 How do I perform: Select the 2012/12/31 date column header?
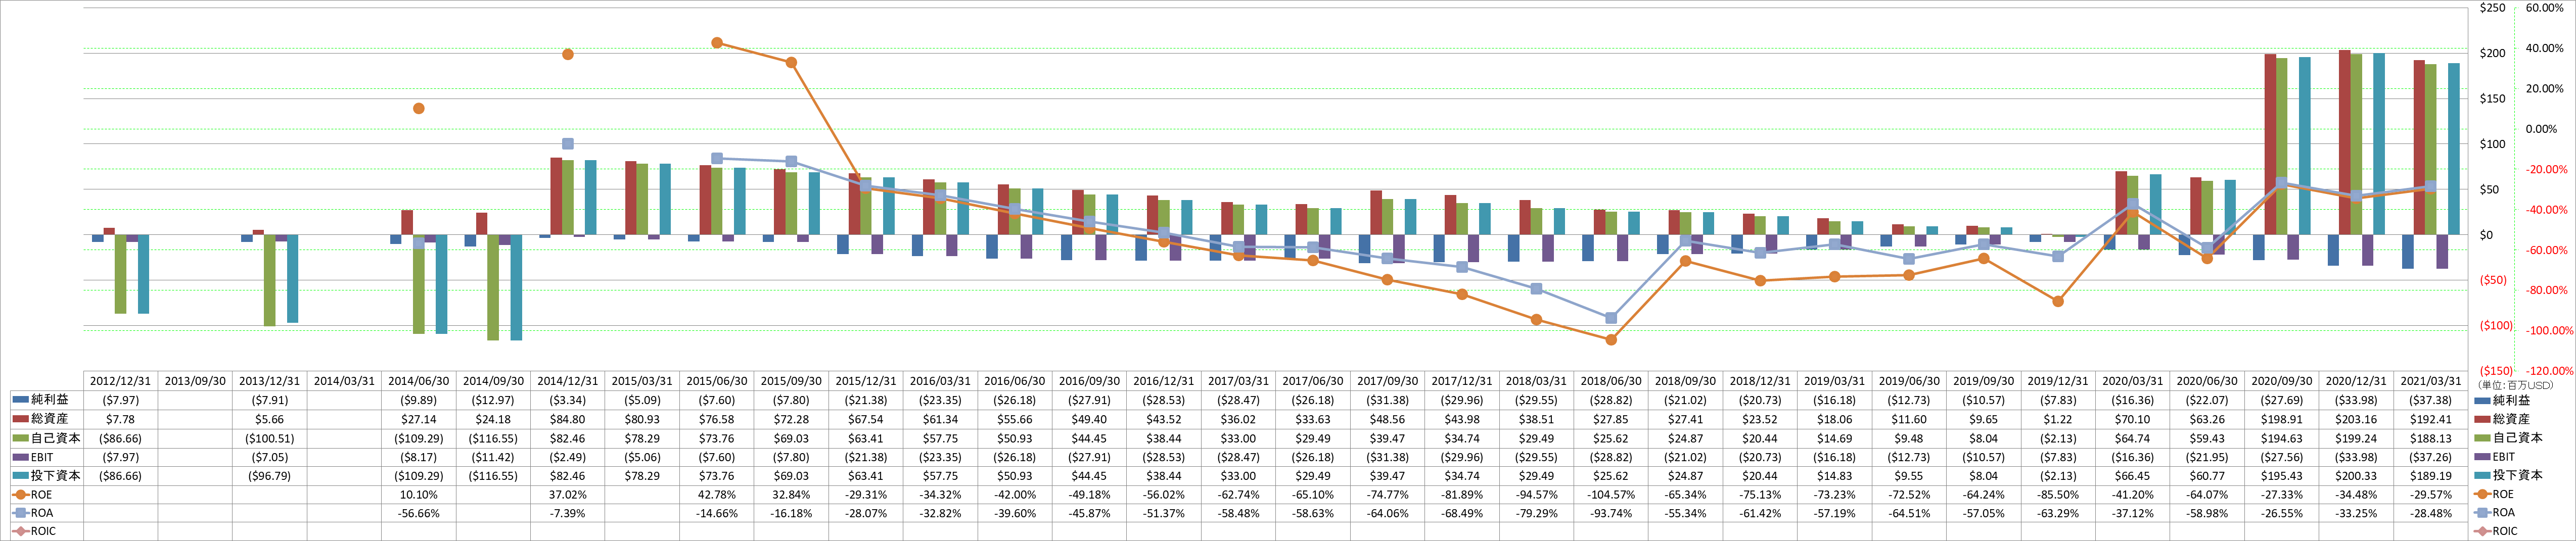point(120,381)
